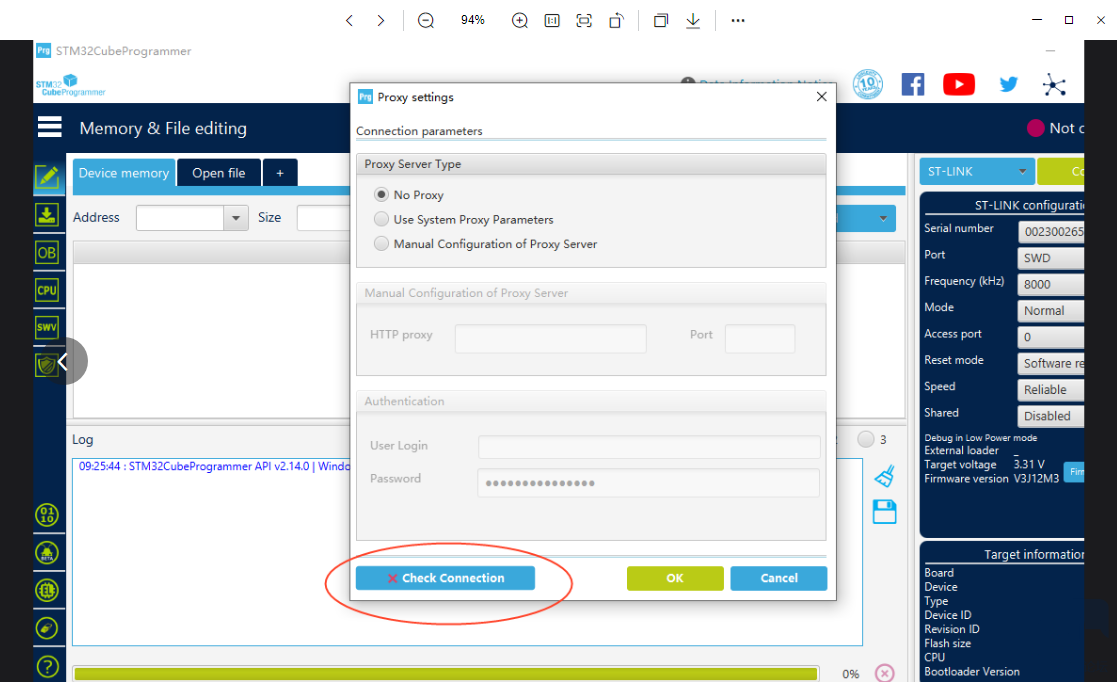Open ST YouTube channel icon
This screenshot has height=682, width=1117.
tap(959, 84)
